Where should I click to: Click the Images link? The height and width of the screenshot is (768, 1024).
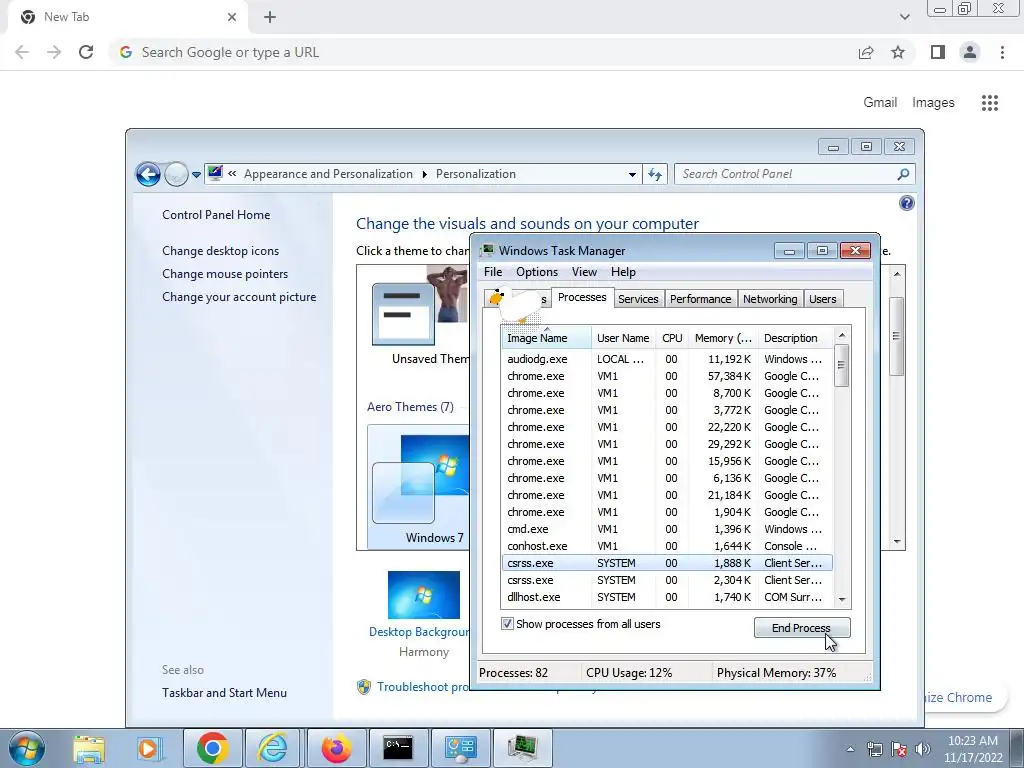click(933, 103)
